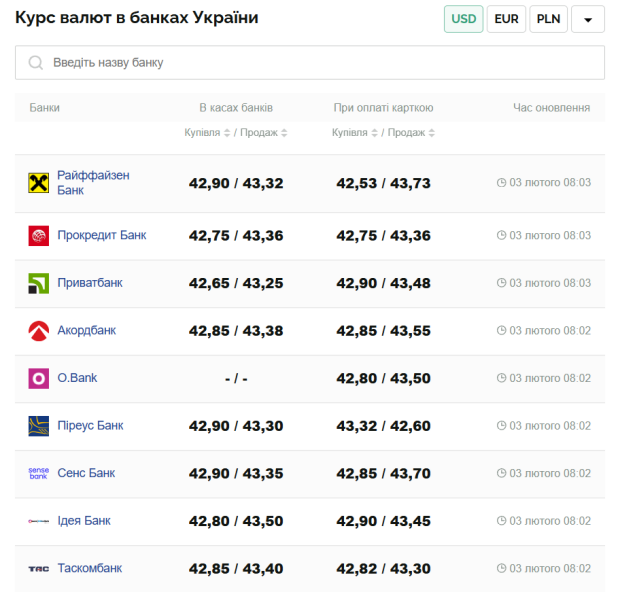The image size is (620, 592).
Task: Open the Приватбанк link
Action: [90, 283]
